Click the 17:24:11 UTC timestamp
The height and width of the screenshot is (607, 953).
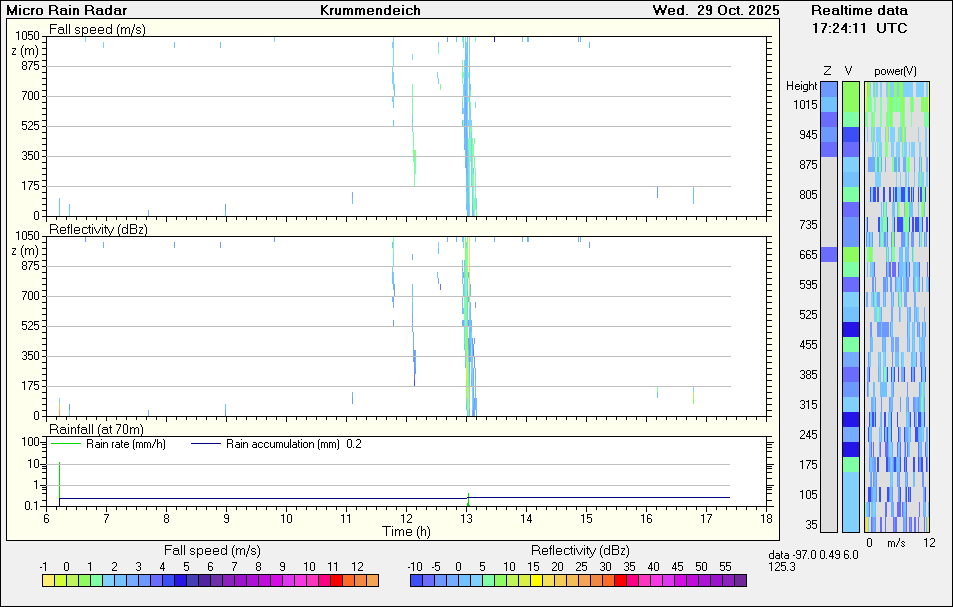click(859, 28)
